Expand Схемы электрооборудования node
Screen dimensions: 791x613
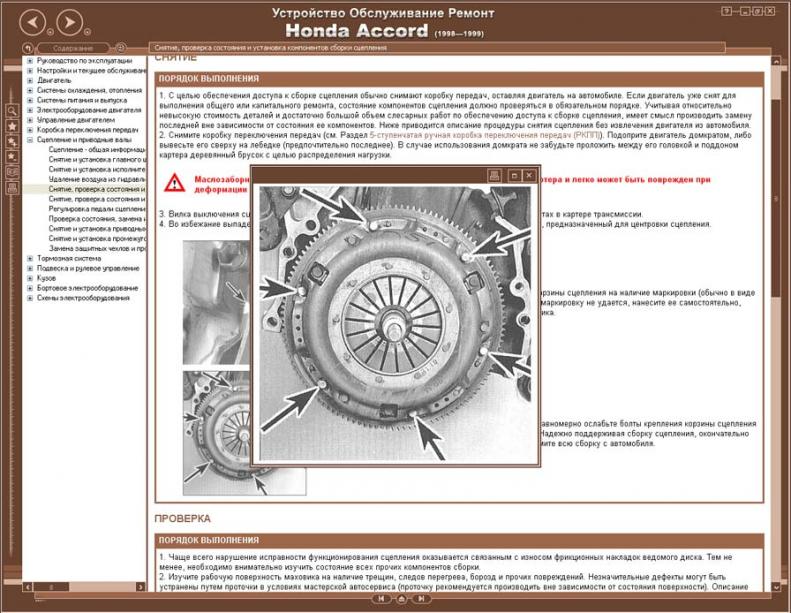pyautogui.click(x=30, y=298)
